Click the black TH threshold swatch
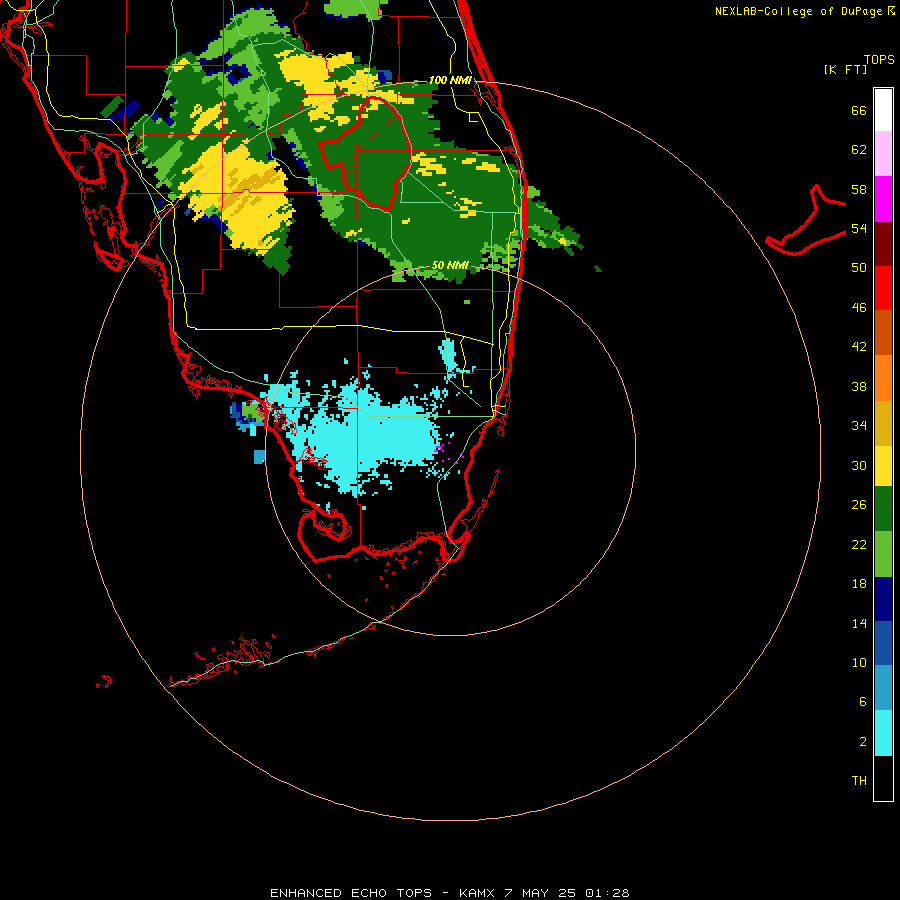 883,778
